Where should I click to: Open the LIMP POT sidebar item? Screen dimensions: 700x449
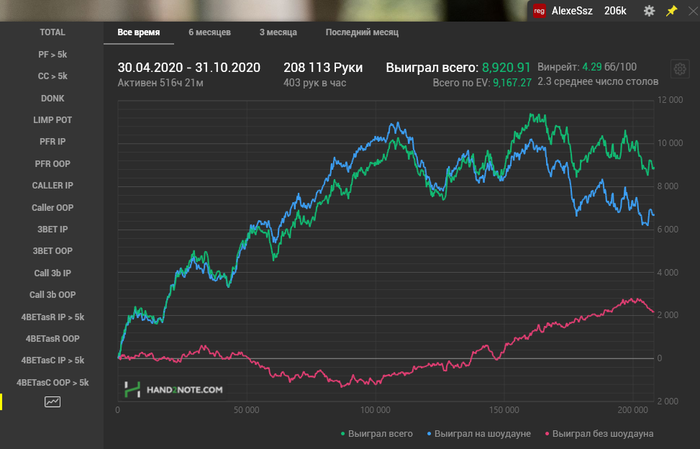click(52, 120)
